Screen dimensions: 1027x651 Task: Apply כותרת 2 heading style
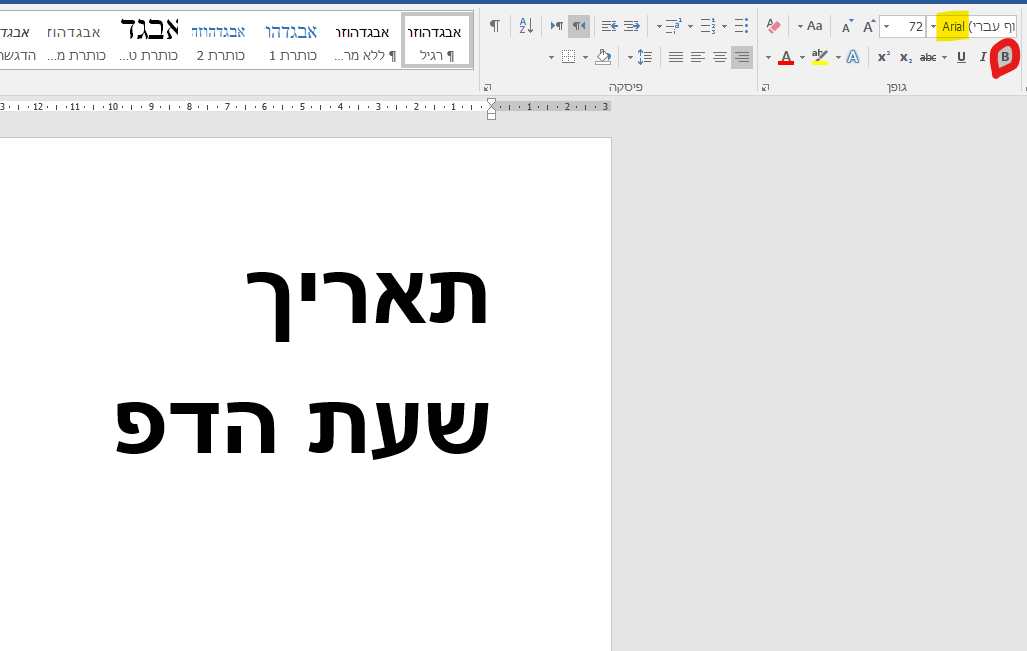click(x=220, y=41)
